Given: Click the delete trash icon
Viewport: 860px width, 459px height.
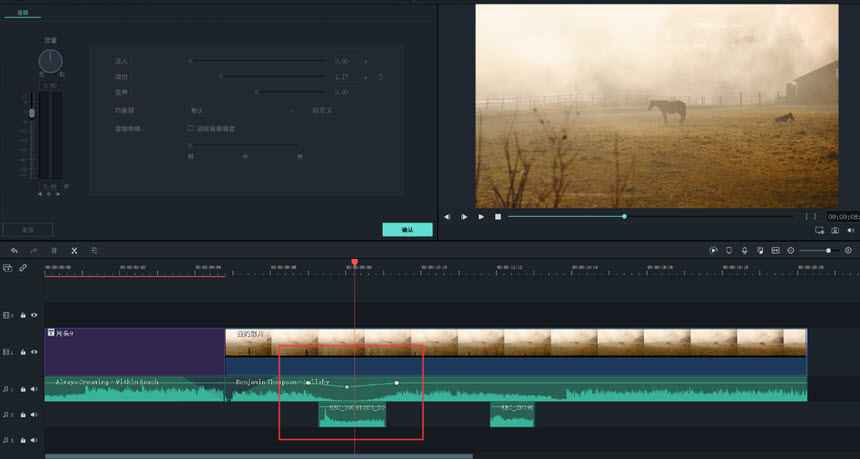Looking at the screenshot, I should pyautogui.click(x=54, y=250).
